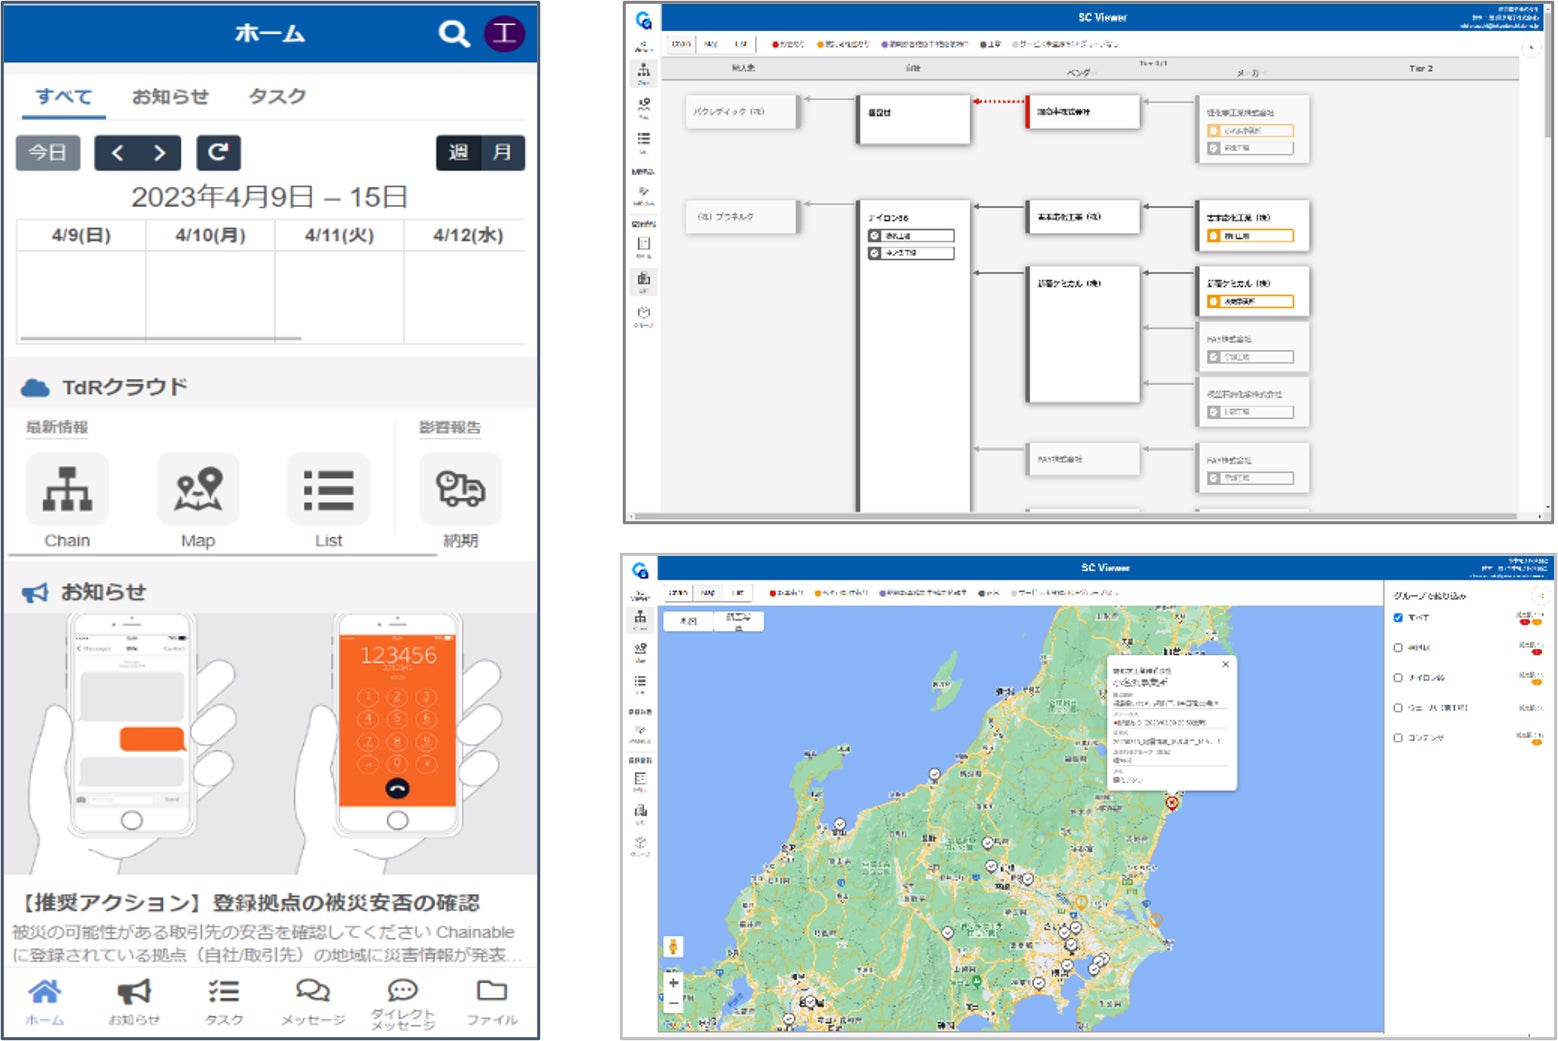Open ダイレクトメッセージ in the bottom navigation
The image size is (1558, 1041).
pyautogui.click(x=403, y=1004)
